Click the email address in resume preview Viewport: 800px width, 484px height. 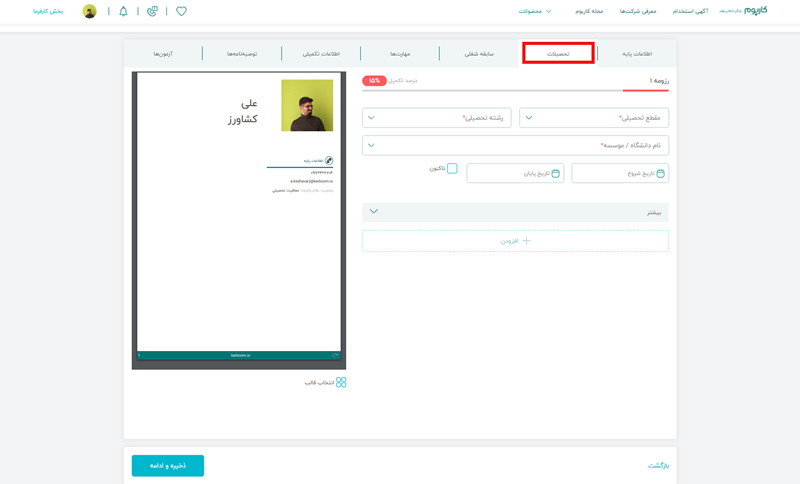click(311, 181)
